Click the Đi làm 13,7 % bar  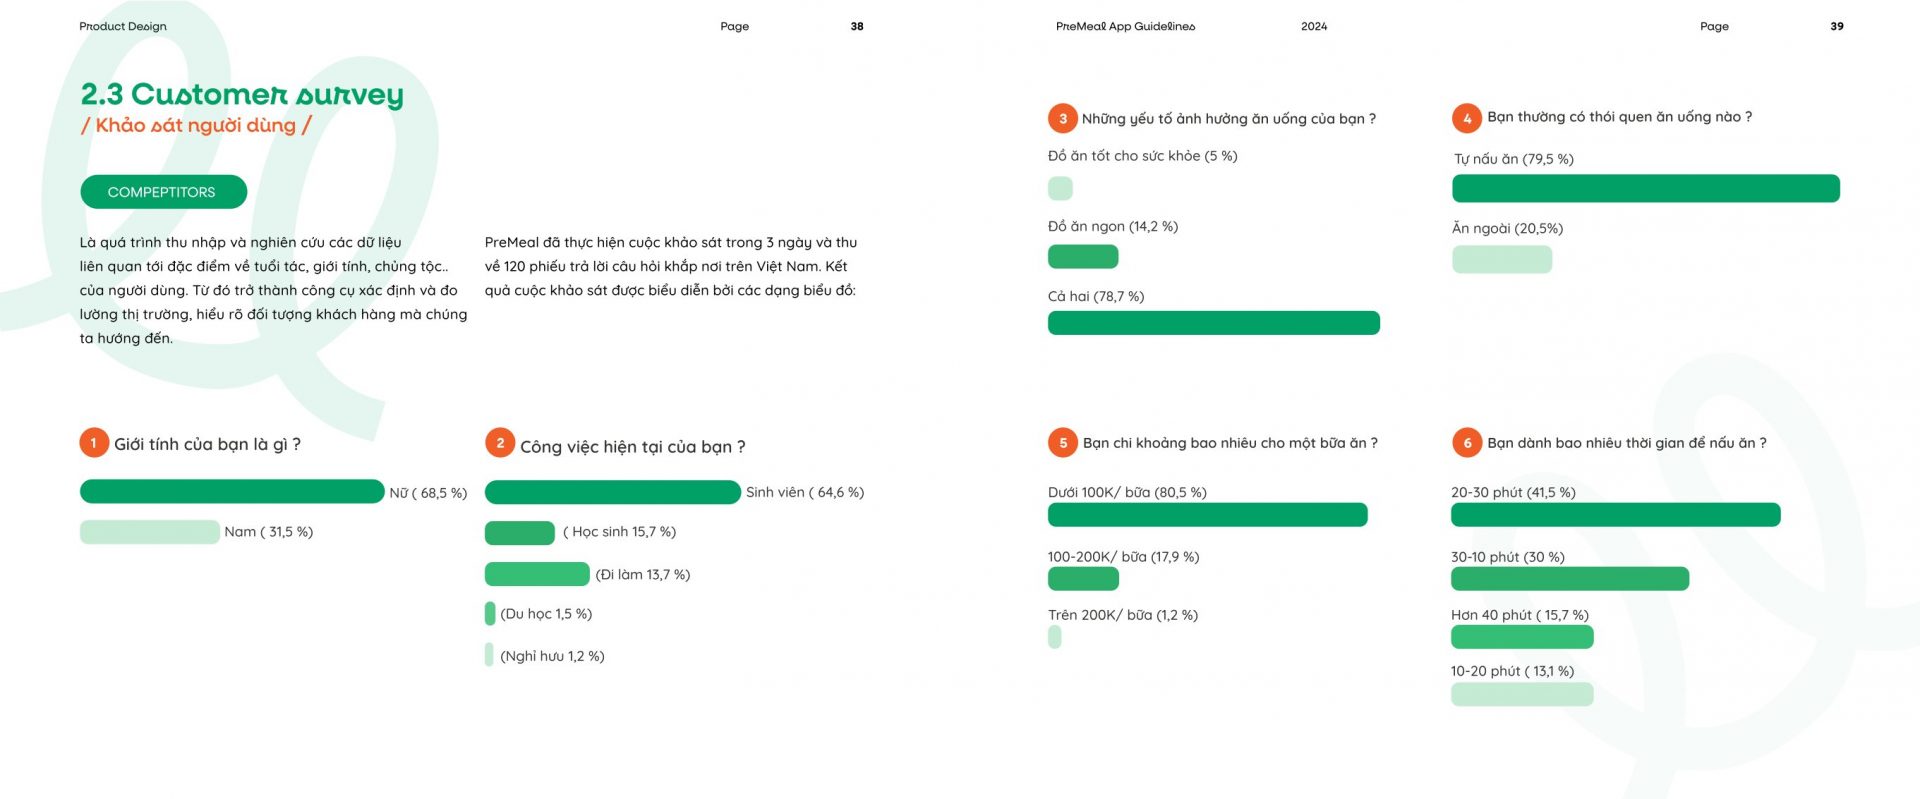pyautogui.click(x=537, y=574)
